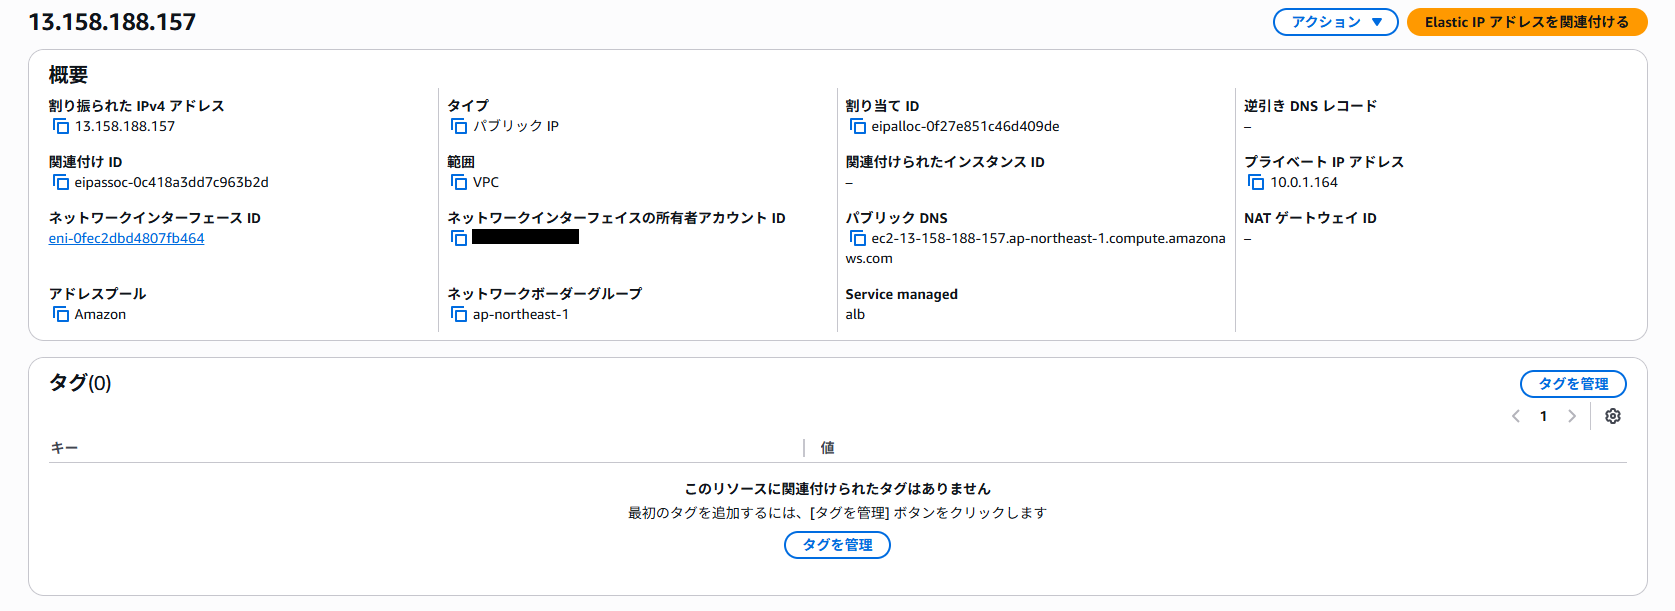Select page 1 in tags pagination
This screenshot has width=1675, height=611.
point(1543,416)
